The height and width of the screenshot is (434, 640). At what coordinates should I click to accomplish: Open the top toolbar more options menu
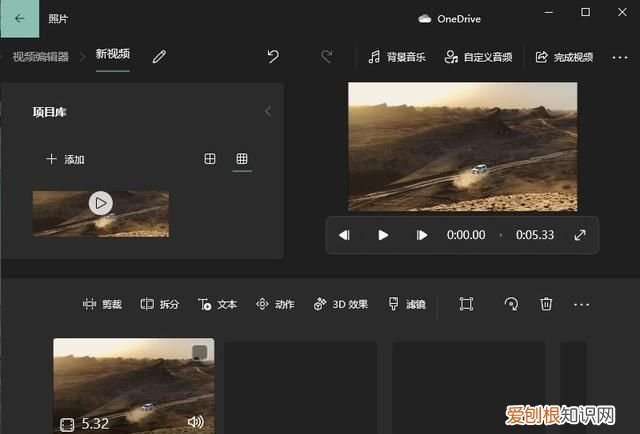tap(618, 57)
